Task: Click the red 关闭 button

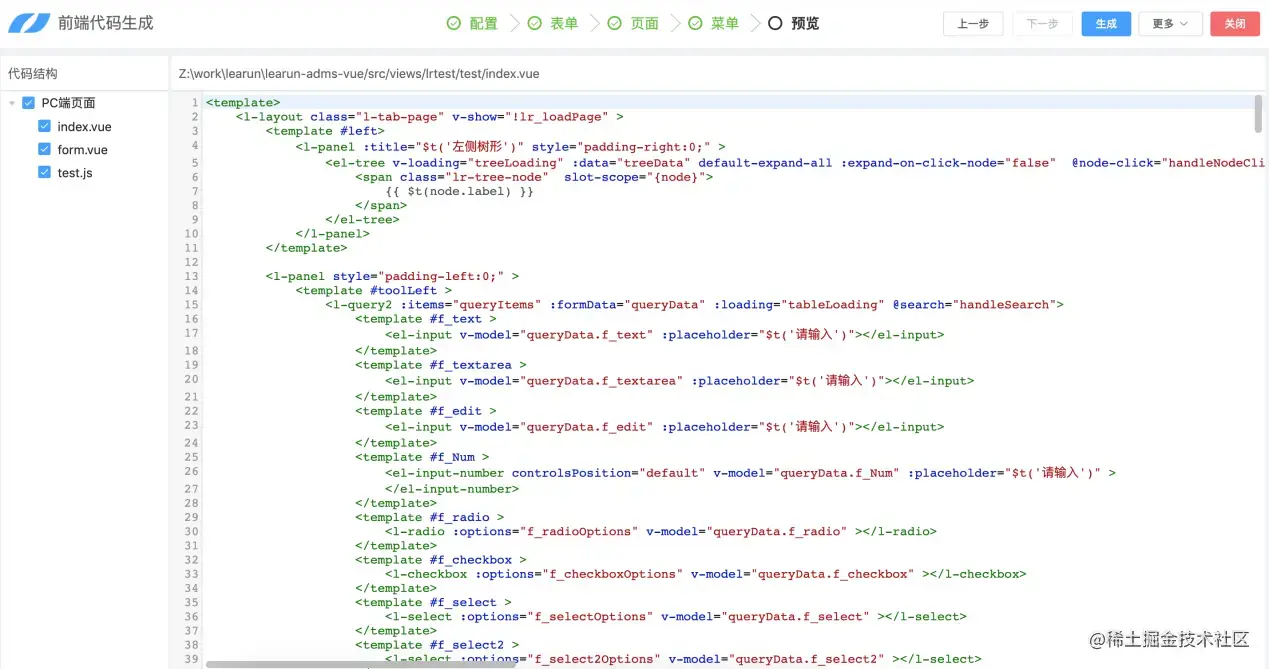Action: [x=1235, y=24]
